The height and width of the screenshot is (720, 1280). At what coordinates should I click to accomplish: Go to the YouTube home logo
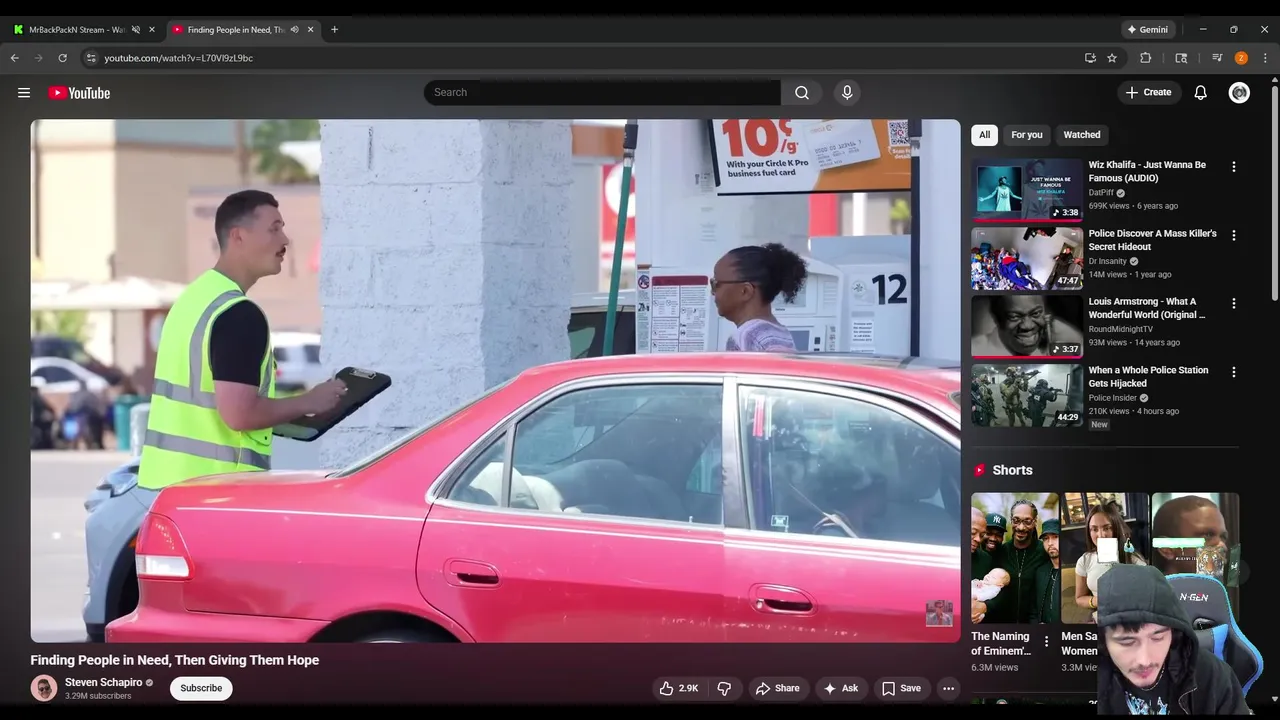[x=79, y=93]
